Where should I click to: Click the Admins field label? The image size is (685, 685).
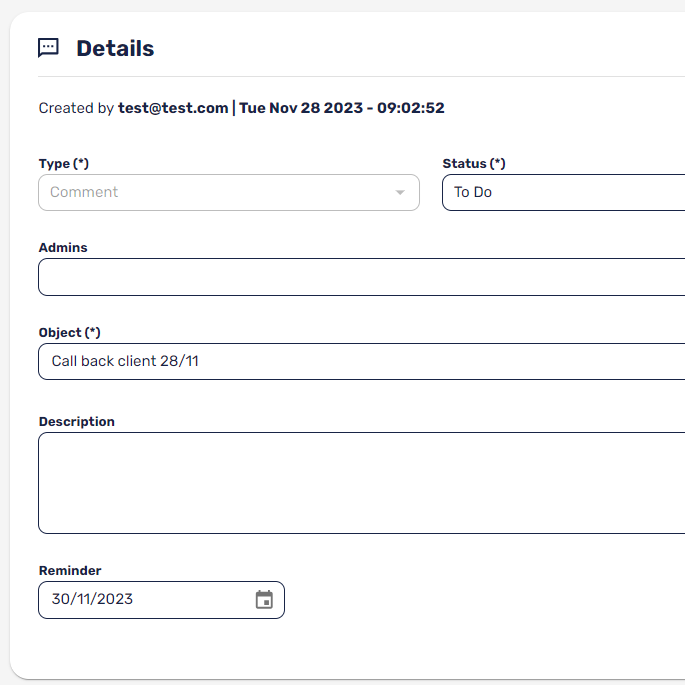63,248
